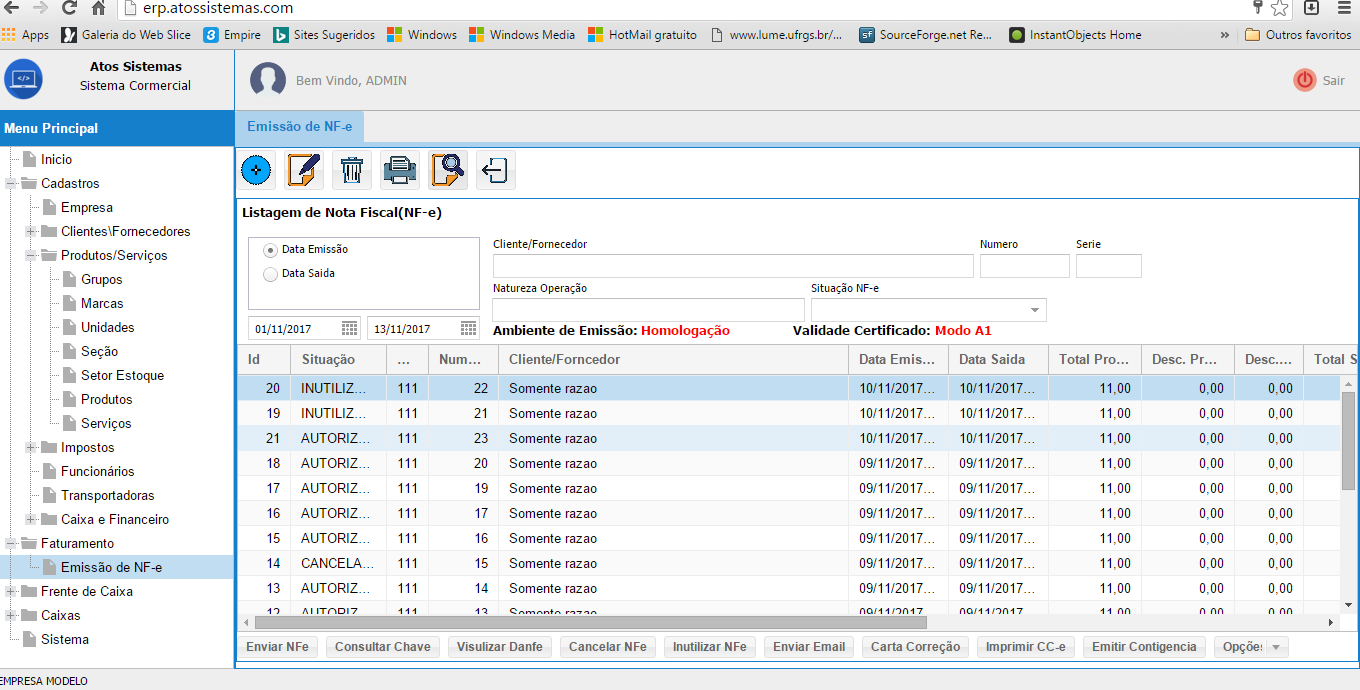
Task: Expand the Caixa e Financeiro node
Action: (x=31, y=520)
